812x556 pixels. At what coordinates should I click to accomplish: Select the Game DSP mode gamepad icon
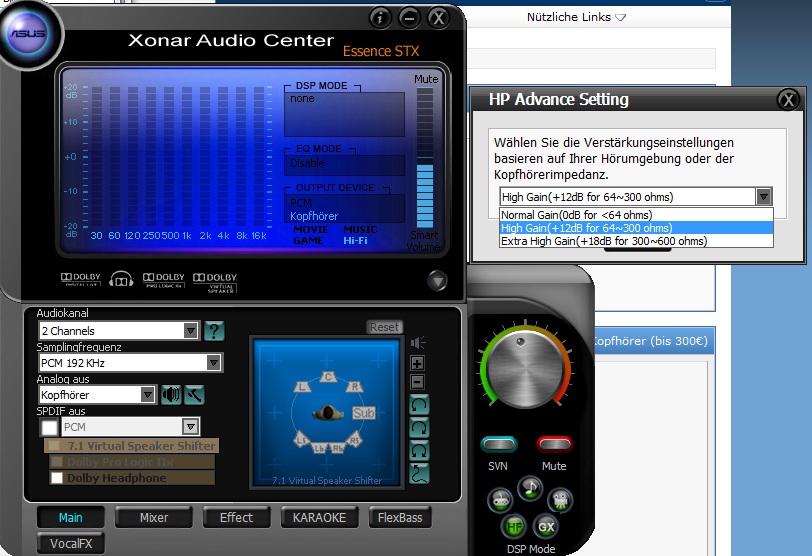500,500
